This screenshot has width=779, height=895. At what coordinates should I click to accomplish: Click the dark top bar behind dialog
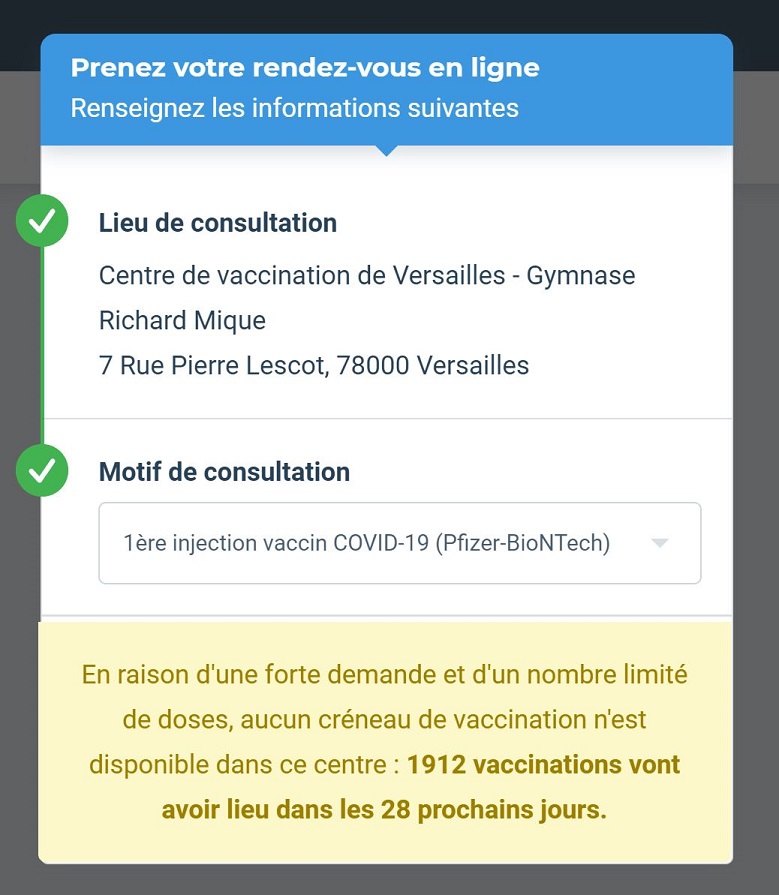coord(389,16)
